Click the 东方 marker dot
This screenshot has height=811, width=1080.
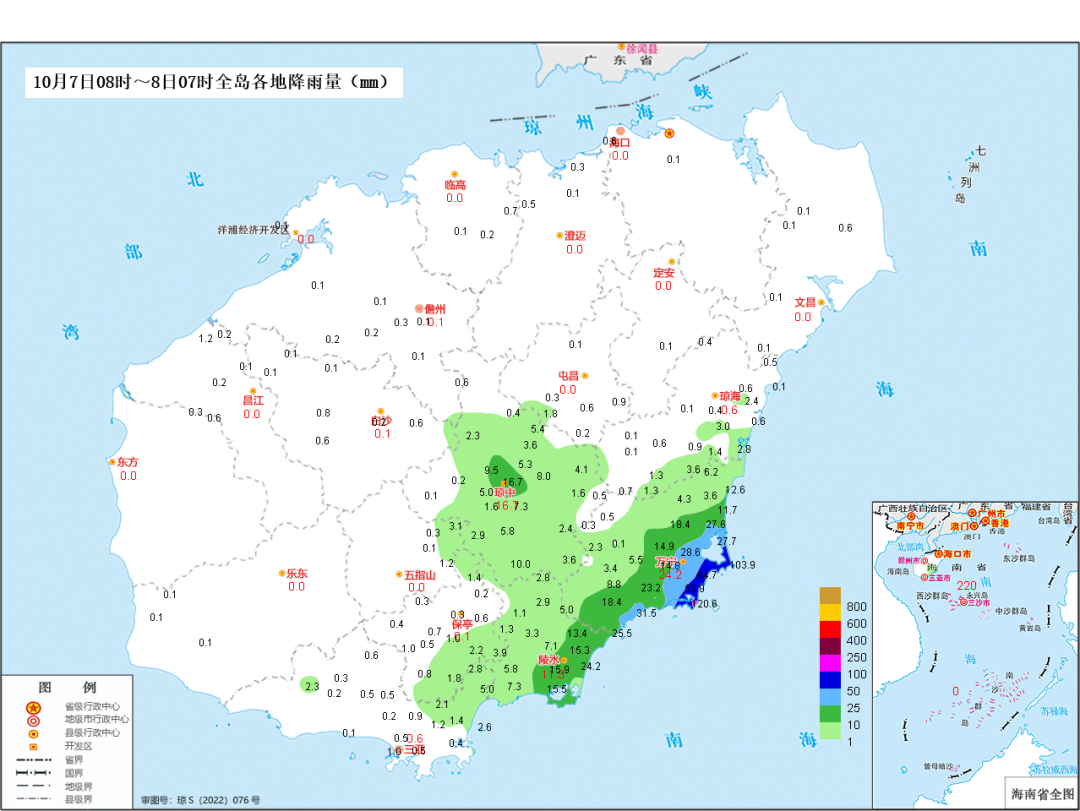click(x=112, y=462)
